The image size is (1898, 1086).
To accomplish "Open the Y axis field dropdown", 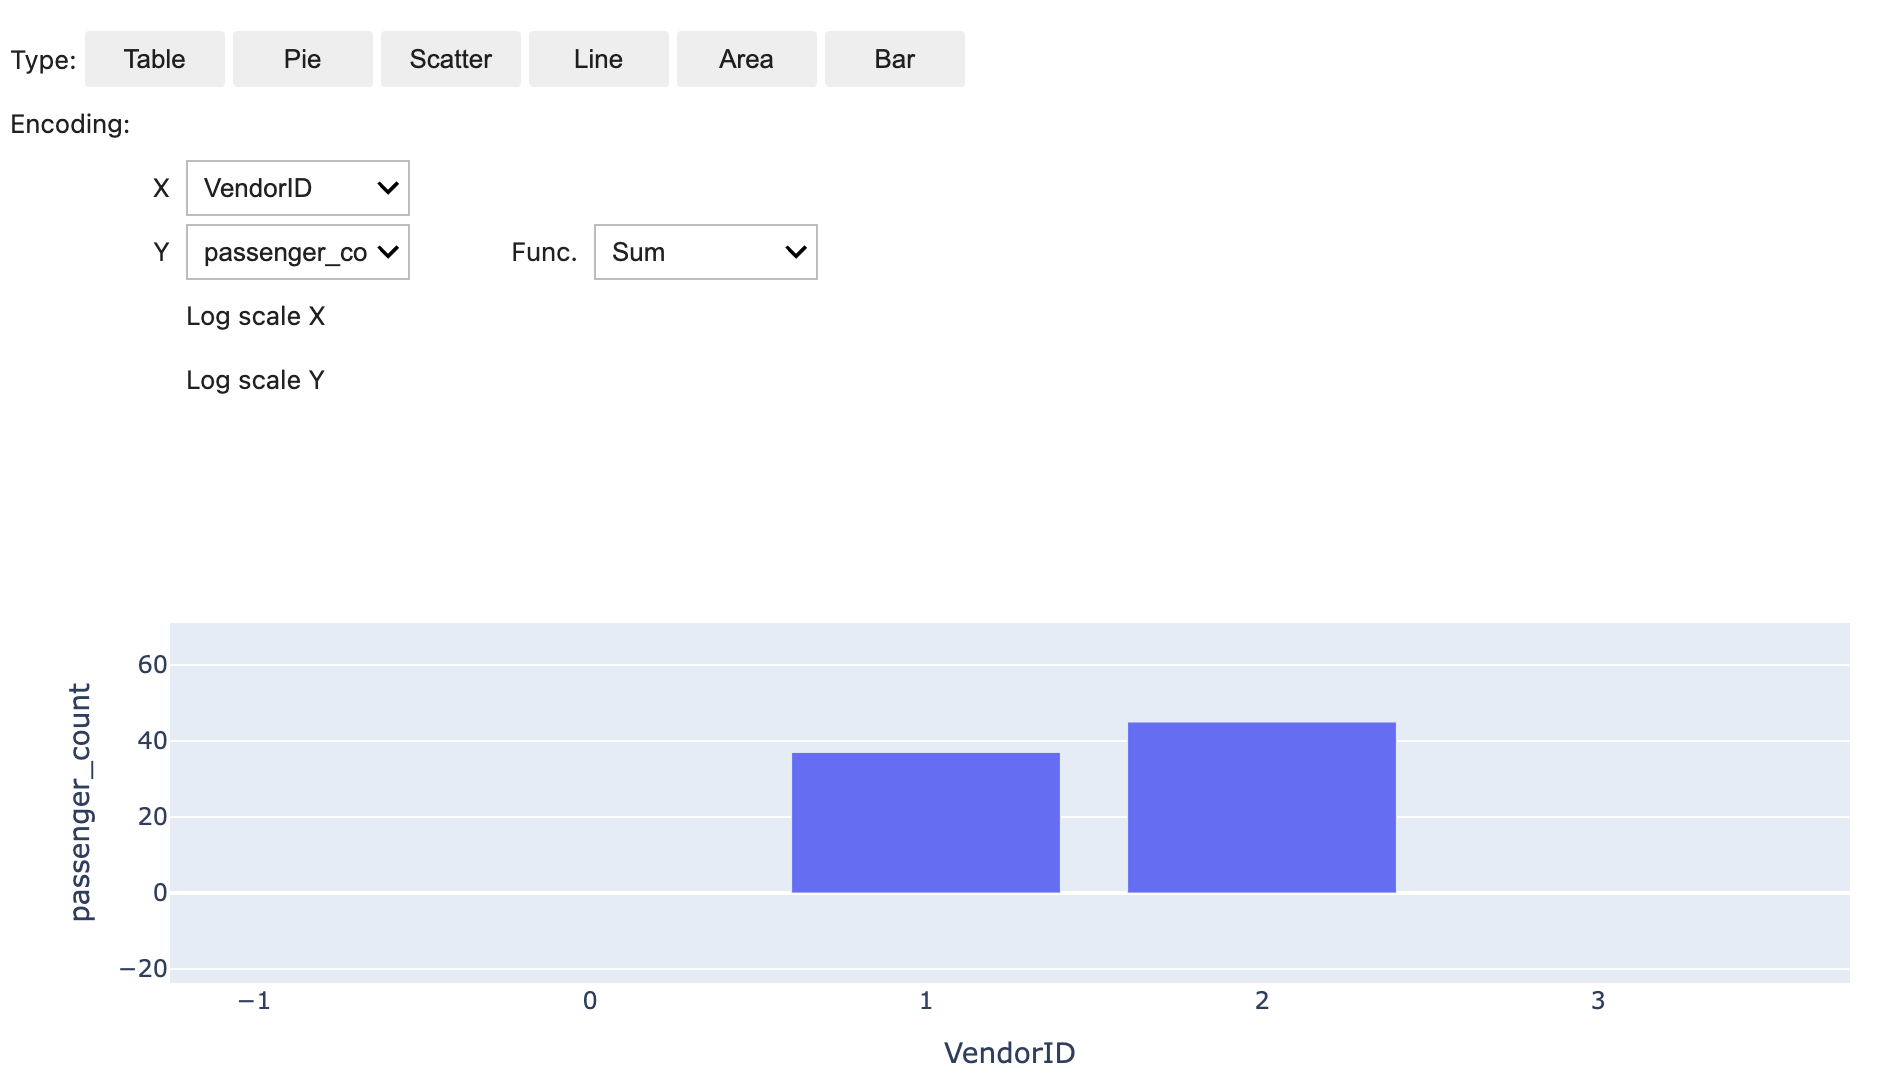I will pos(297,252).
